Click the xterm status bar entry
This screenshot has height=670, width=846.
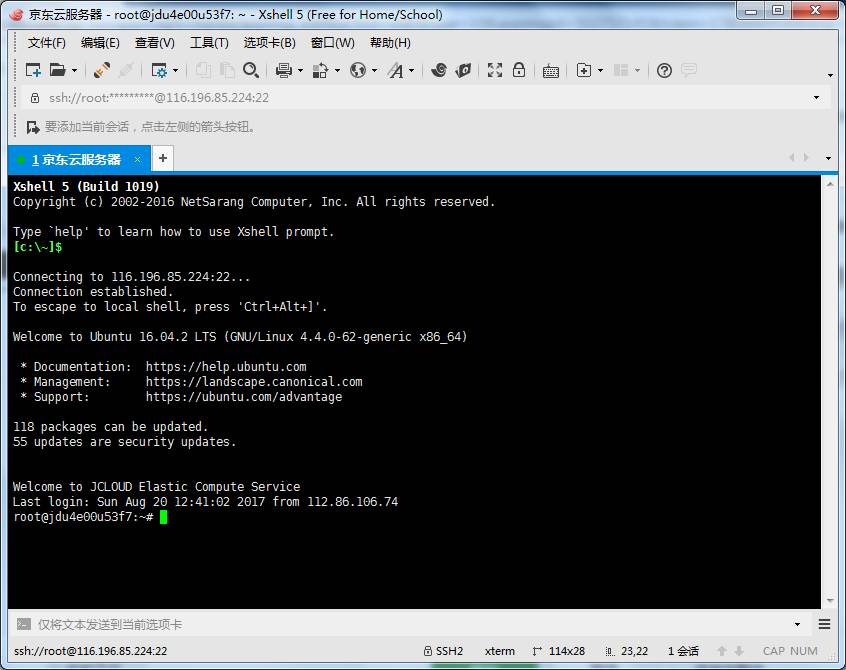click(x=500, y=651)
